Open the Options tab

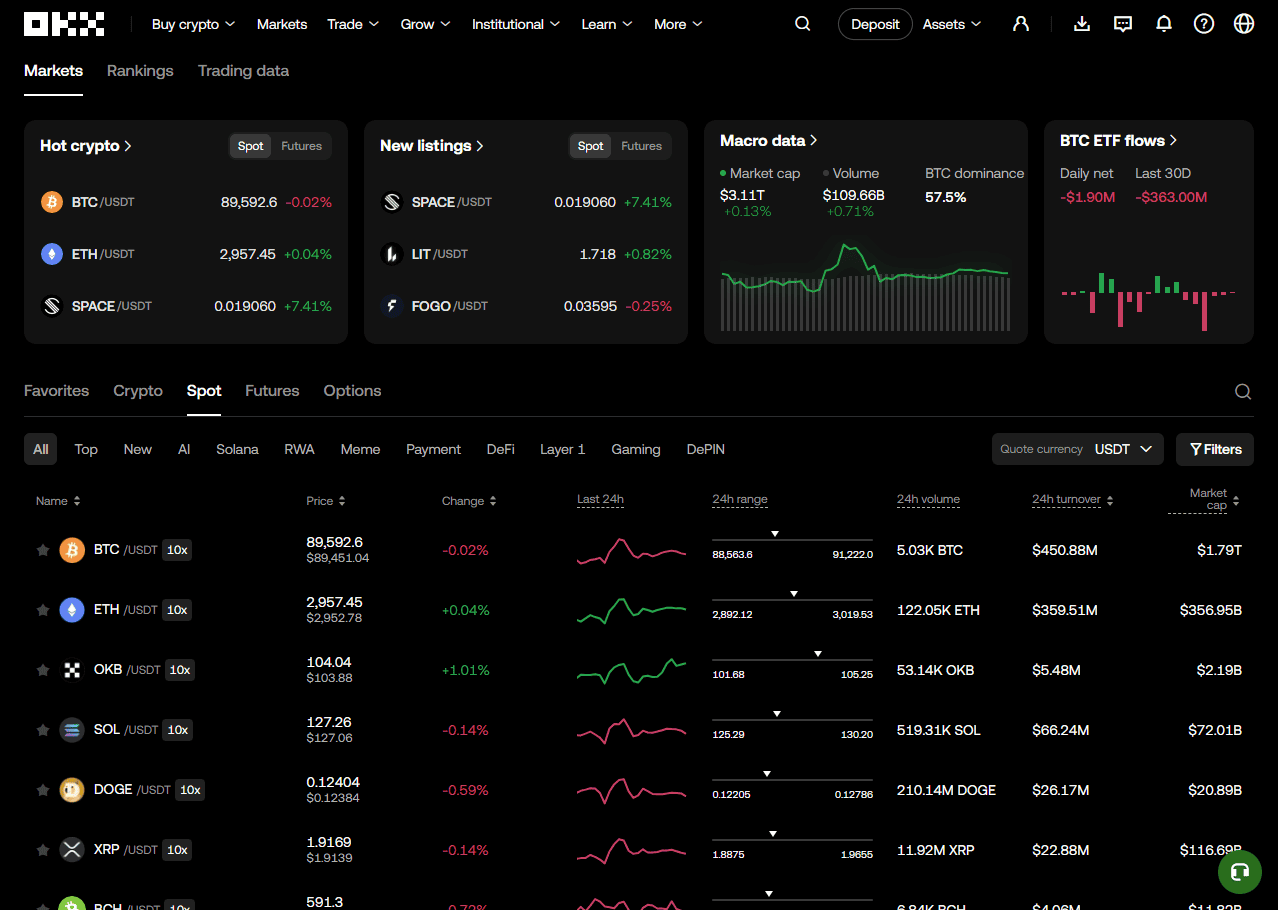pyautogui.click(x=352, y=391)
